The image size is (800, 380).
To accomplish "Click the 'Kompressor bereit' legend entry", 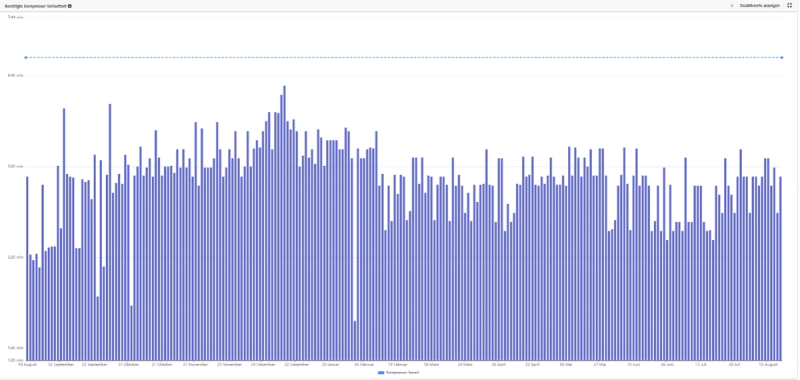I will [398, 373].
